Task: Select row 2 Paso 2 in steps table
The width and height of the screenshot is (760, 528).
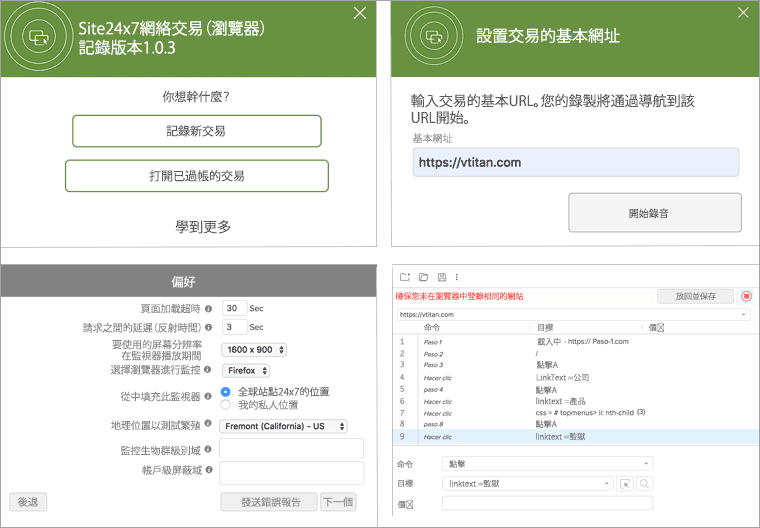Action: click(575, 353)
